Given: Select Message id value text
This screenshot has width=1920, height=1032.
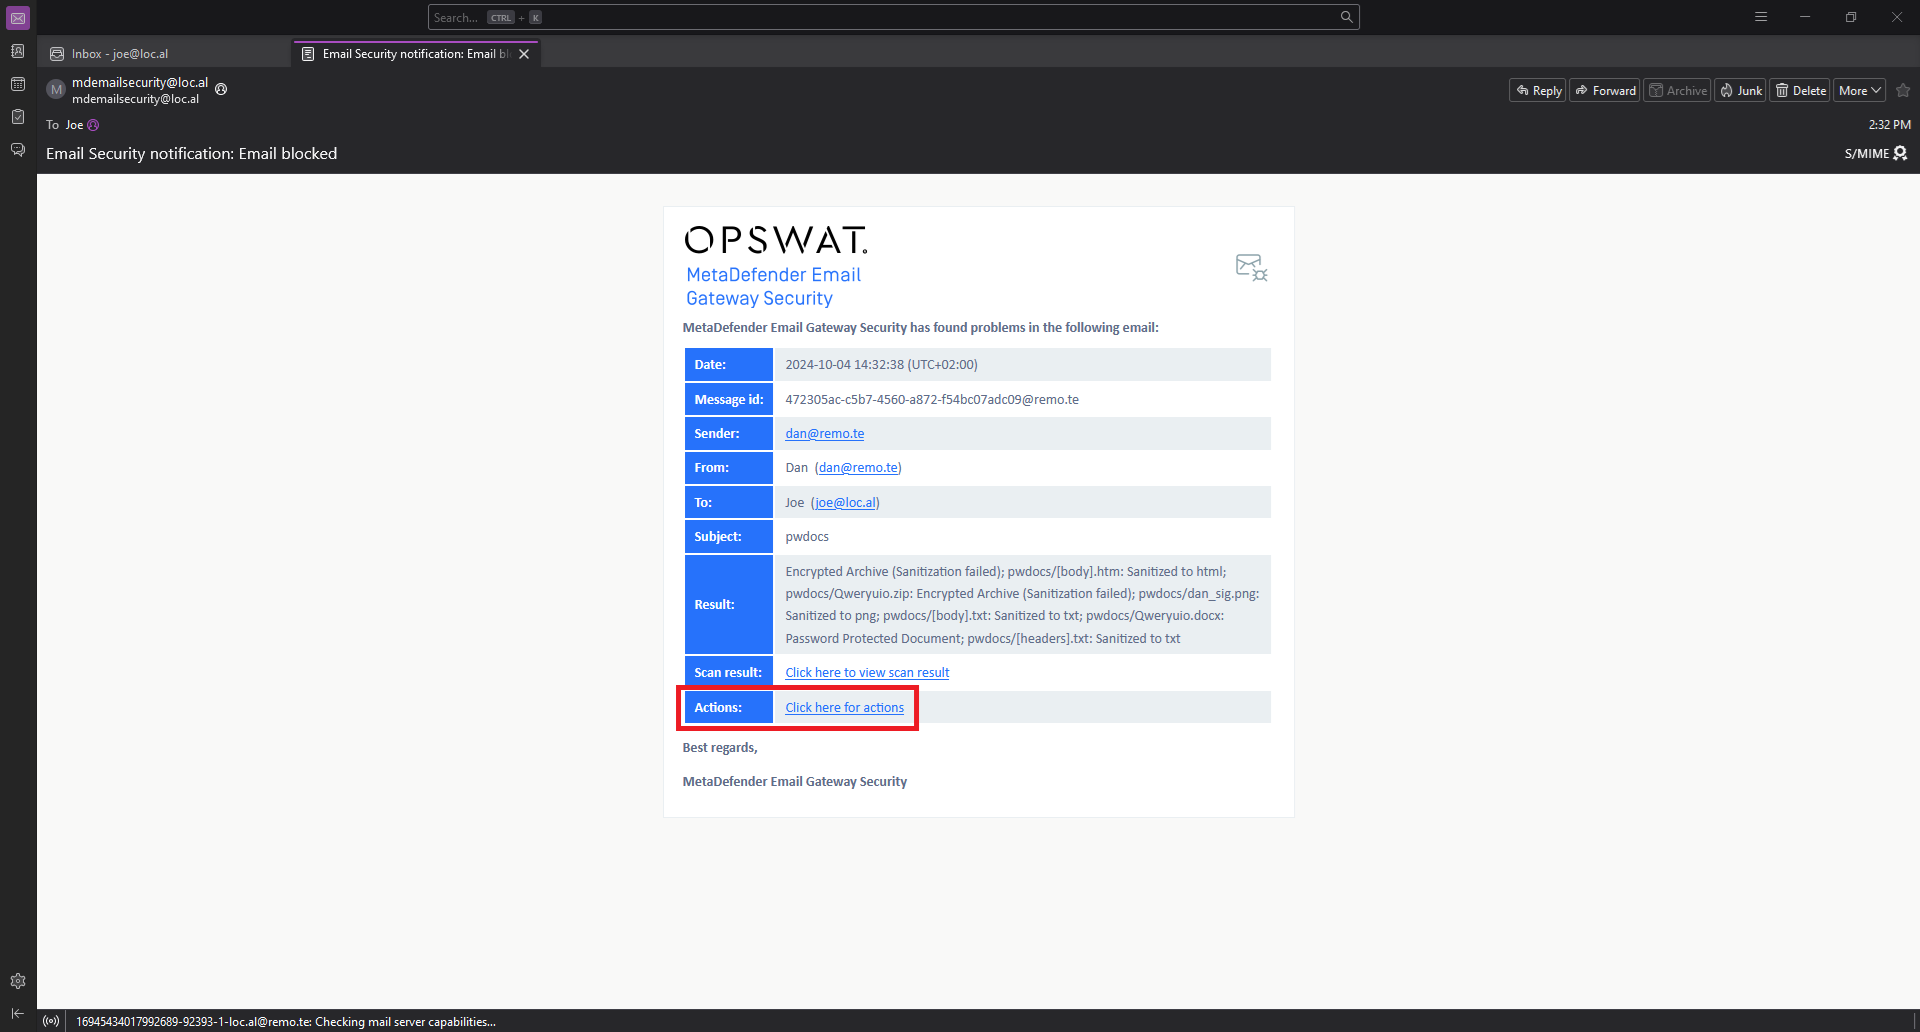Looking at the screenshot, I should pyautogui.click(x=932, y=400).
